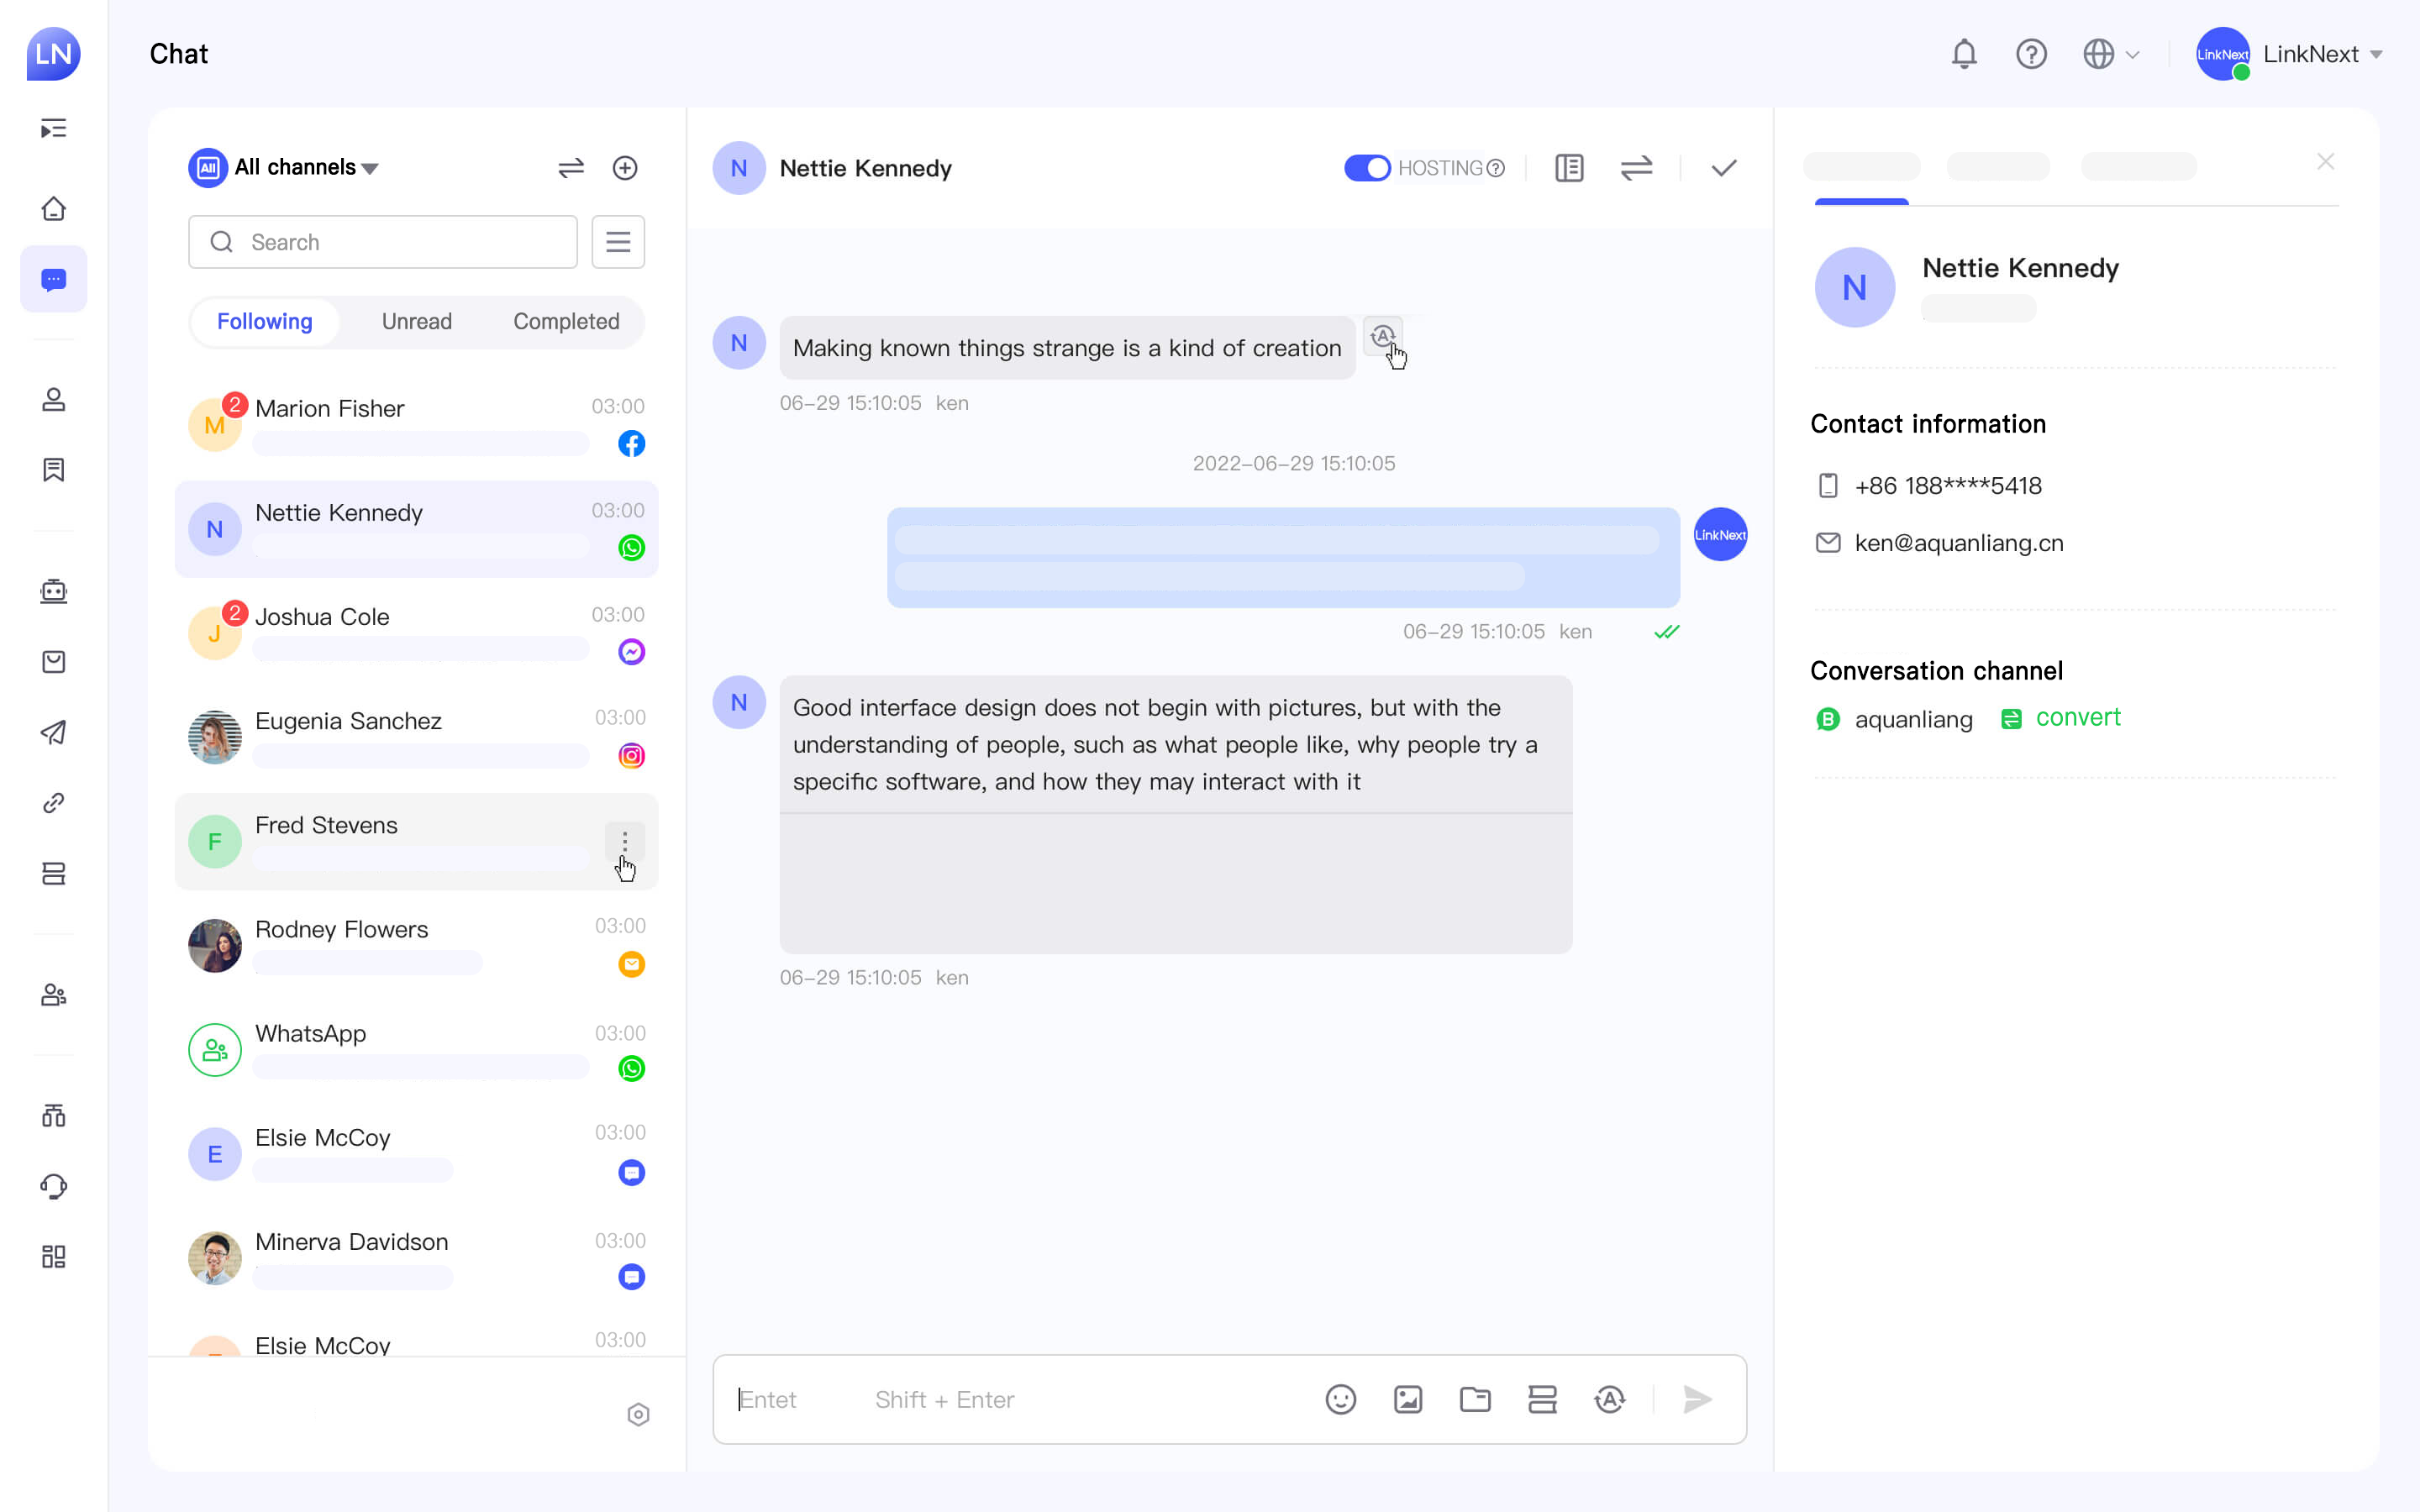Attach an image using picture icon
This screenshot has height=1512, width=2420.
(x=1407, y=1399)
